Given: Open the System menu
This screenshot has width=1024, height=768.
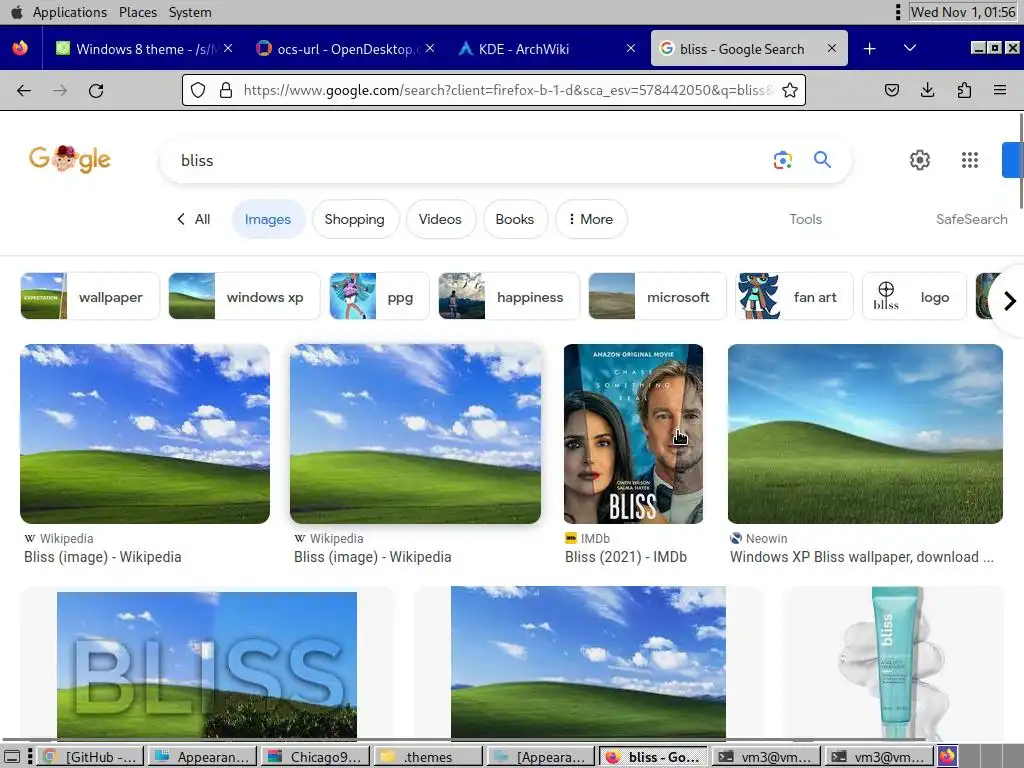Looking at the screenshot, I should click(190, 12).
